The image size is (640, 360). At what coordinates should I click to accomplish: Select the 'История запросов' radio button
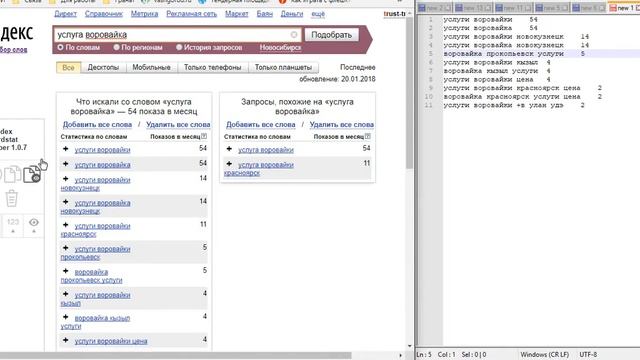coord(179,47)
